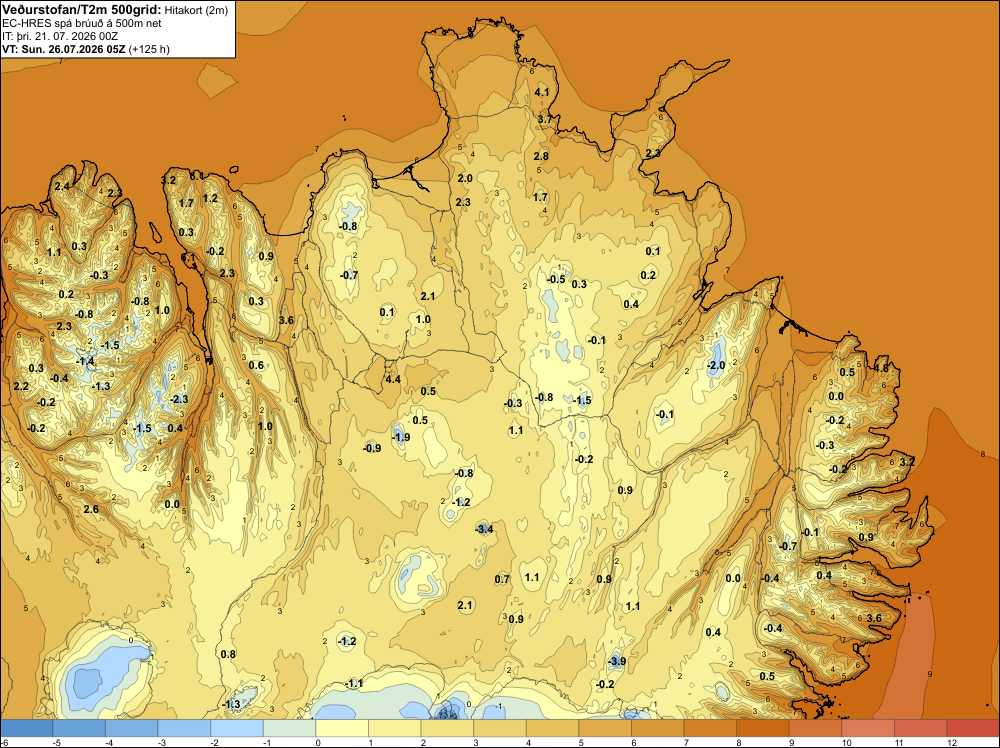Select the red legend swatch right of 12
The height and width of the screenshot is (748, 1000).
(973, 728)
